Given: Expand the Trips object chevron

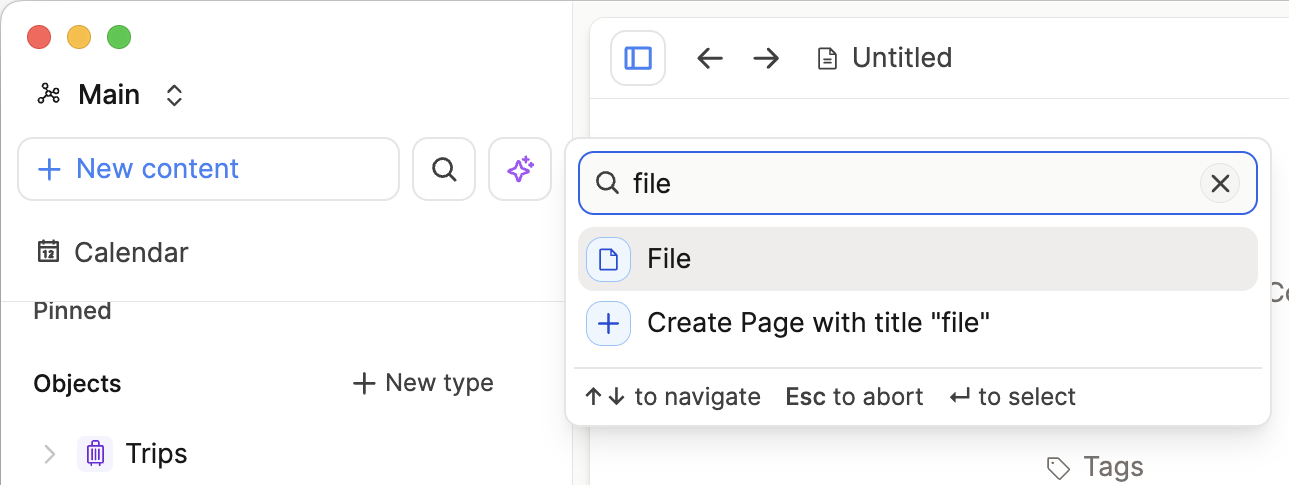Looking at the screenshot, I should pos(49,454).
